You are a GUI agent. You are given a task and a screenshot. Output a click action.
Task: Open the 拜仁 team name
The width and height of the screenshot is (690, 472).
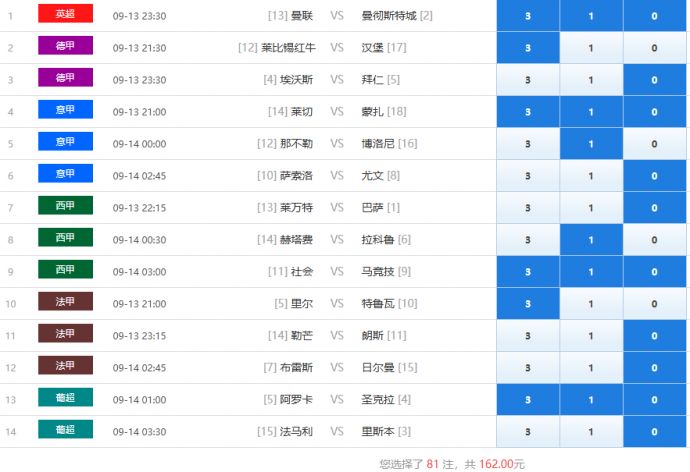tap(372, 80)
